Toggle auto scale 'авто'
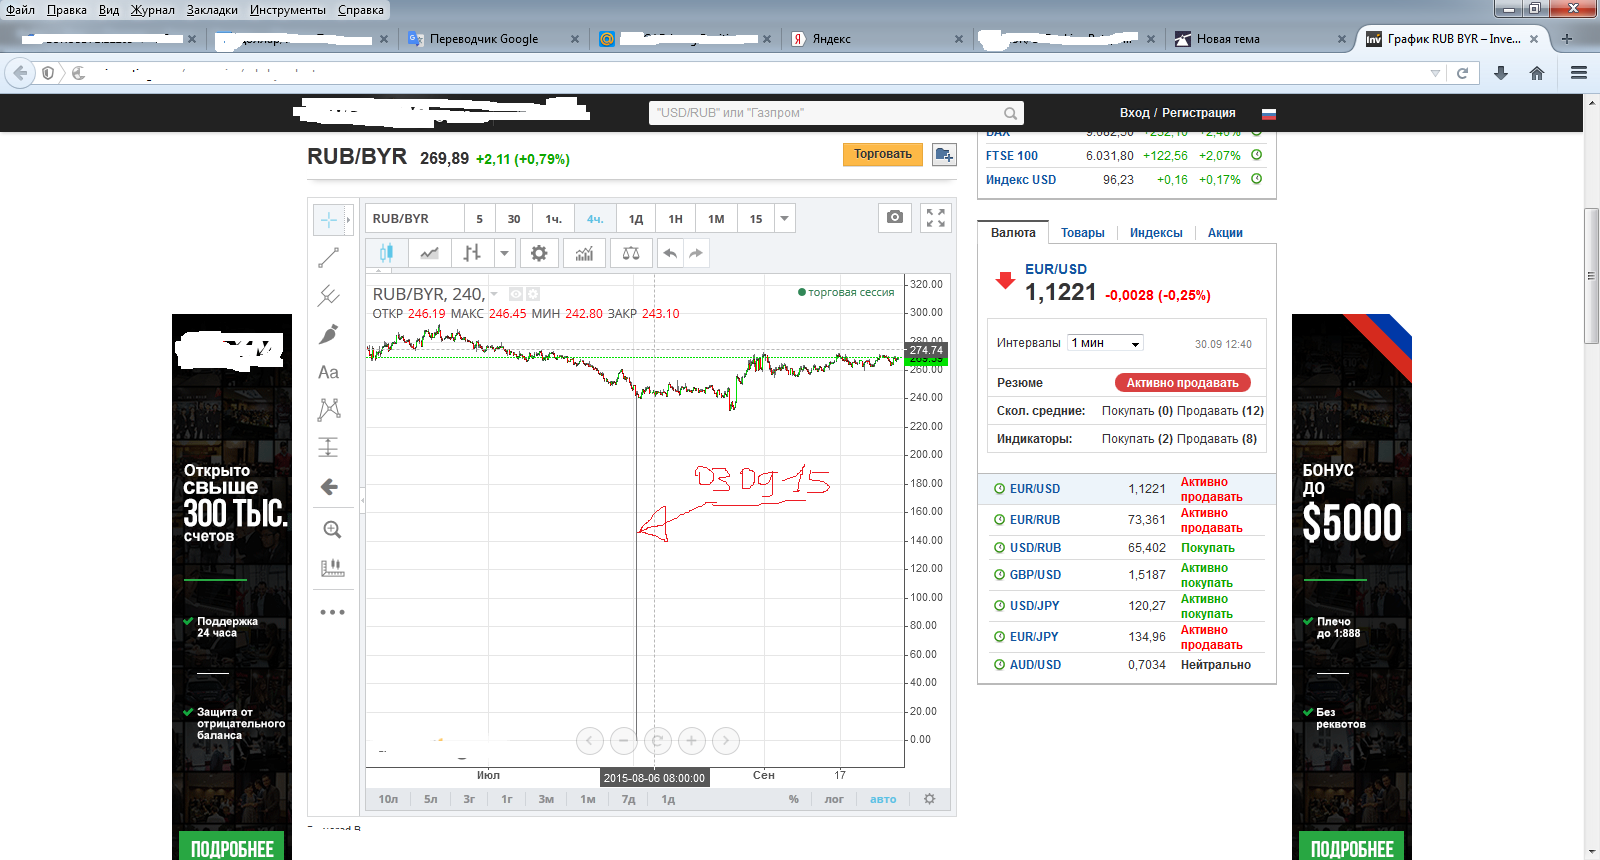Screen dimensions: 1600x860 [x=883, y=799]
